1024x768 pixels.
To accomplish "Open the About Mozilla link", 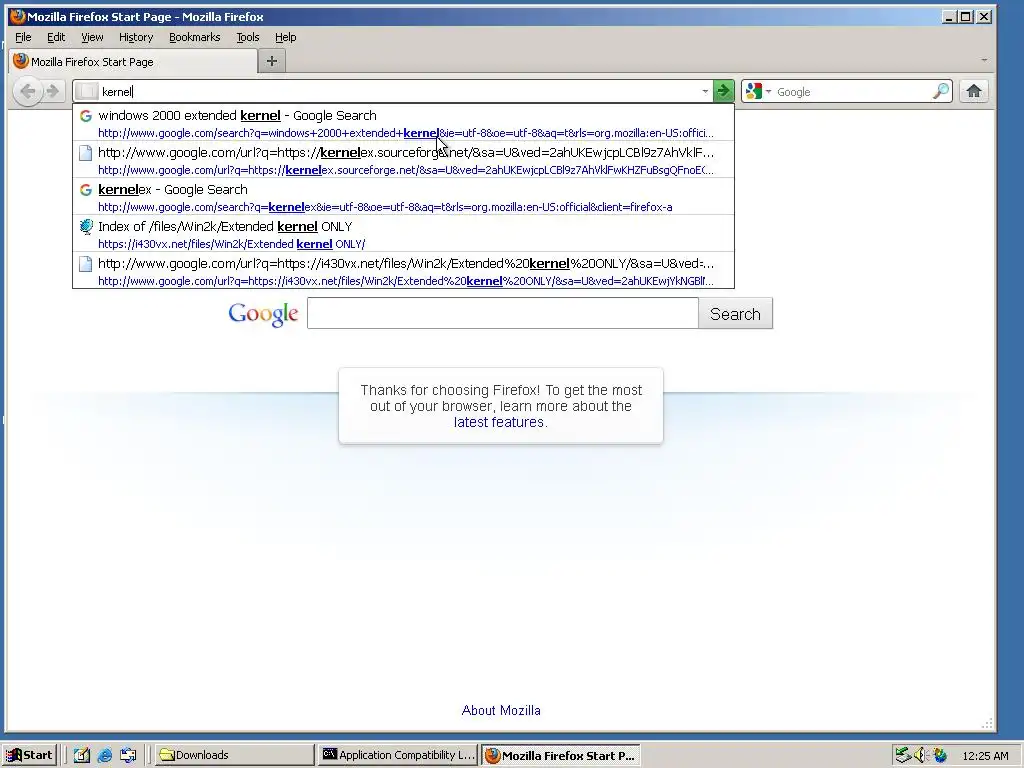I will point(501,710).
